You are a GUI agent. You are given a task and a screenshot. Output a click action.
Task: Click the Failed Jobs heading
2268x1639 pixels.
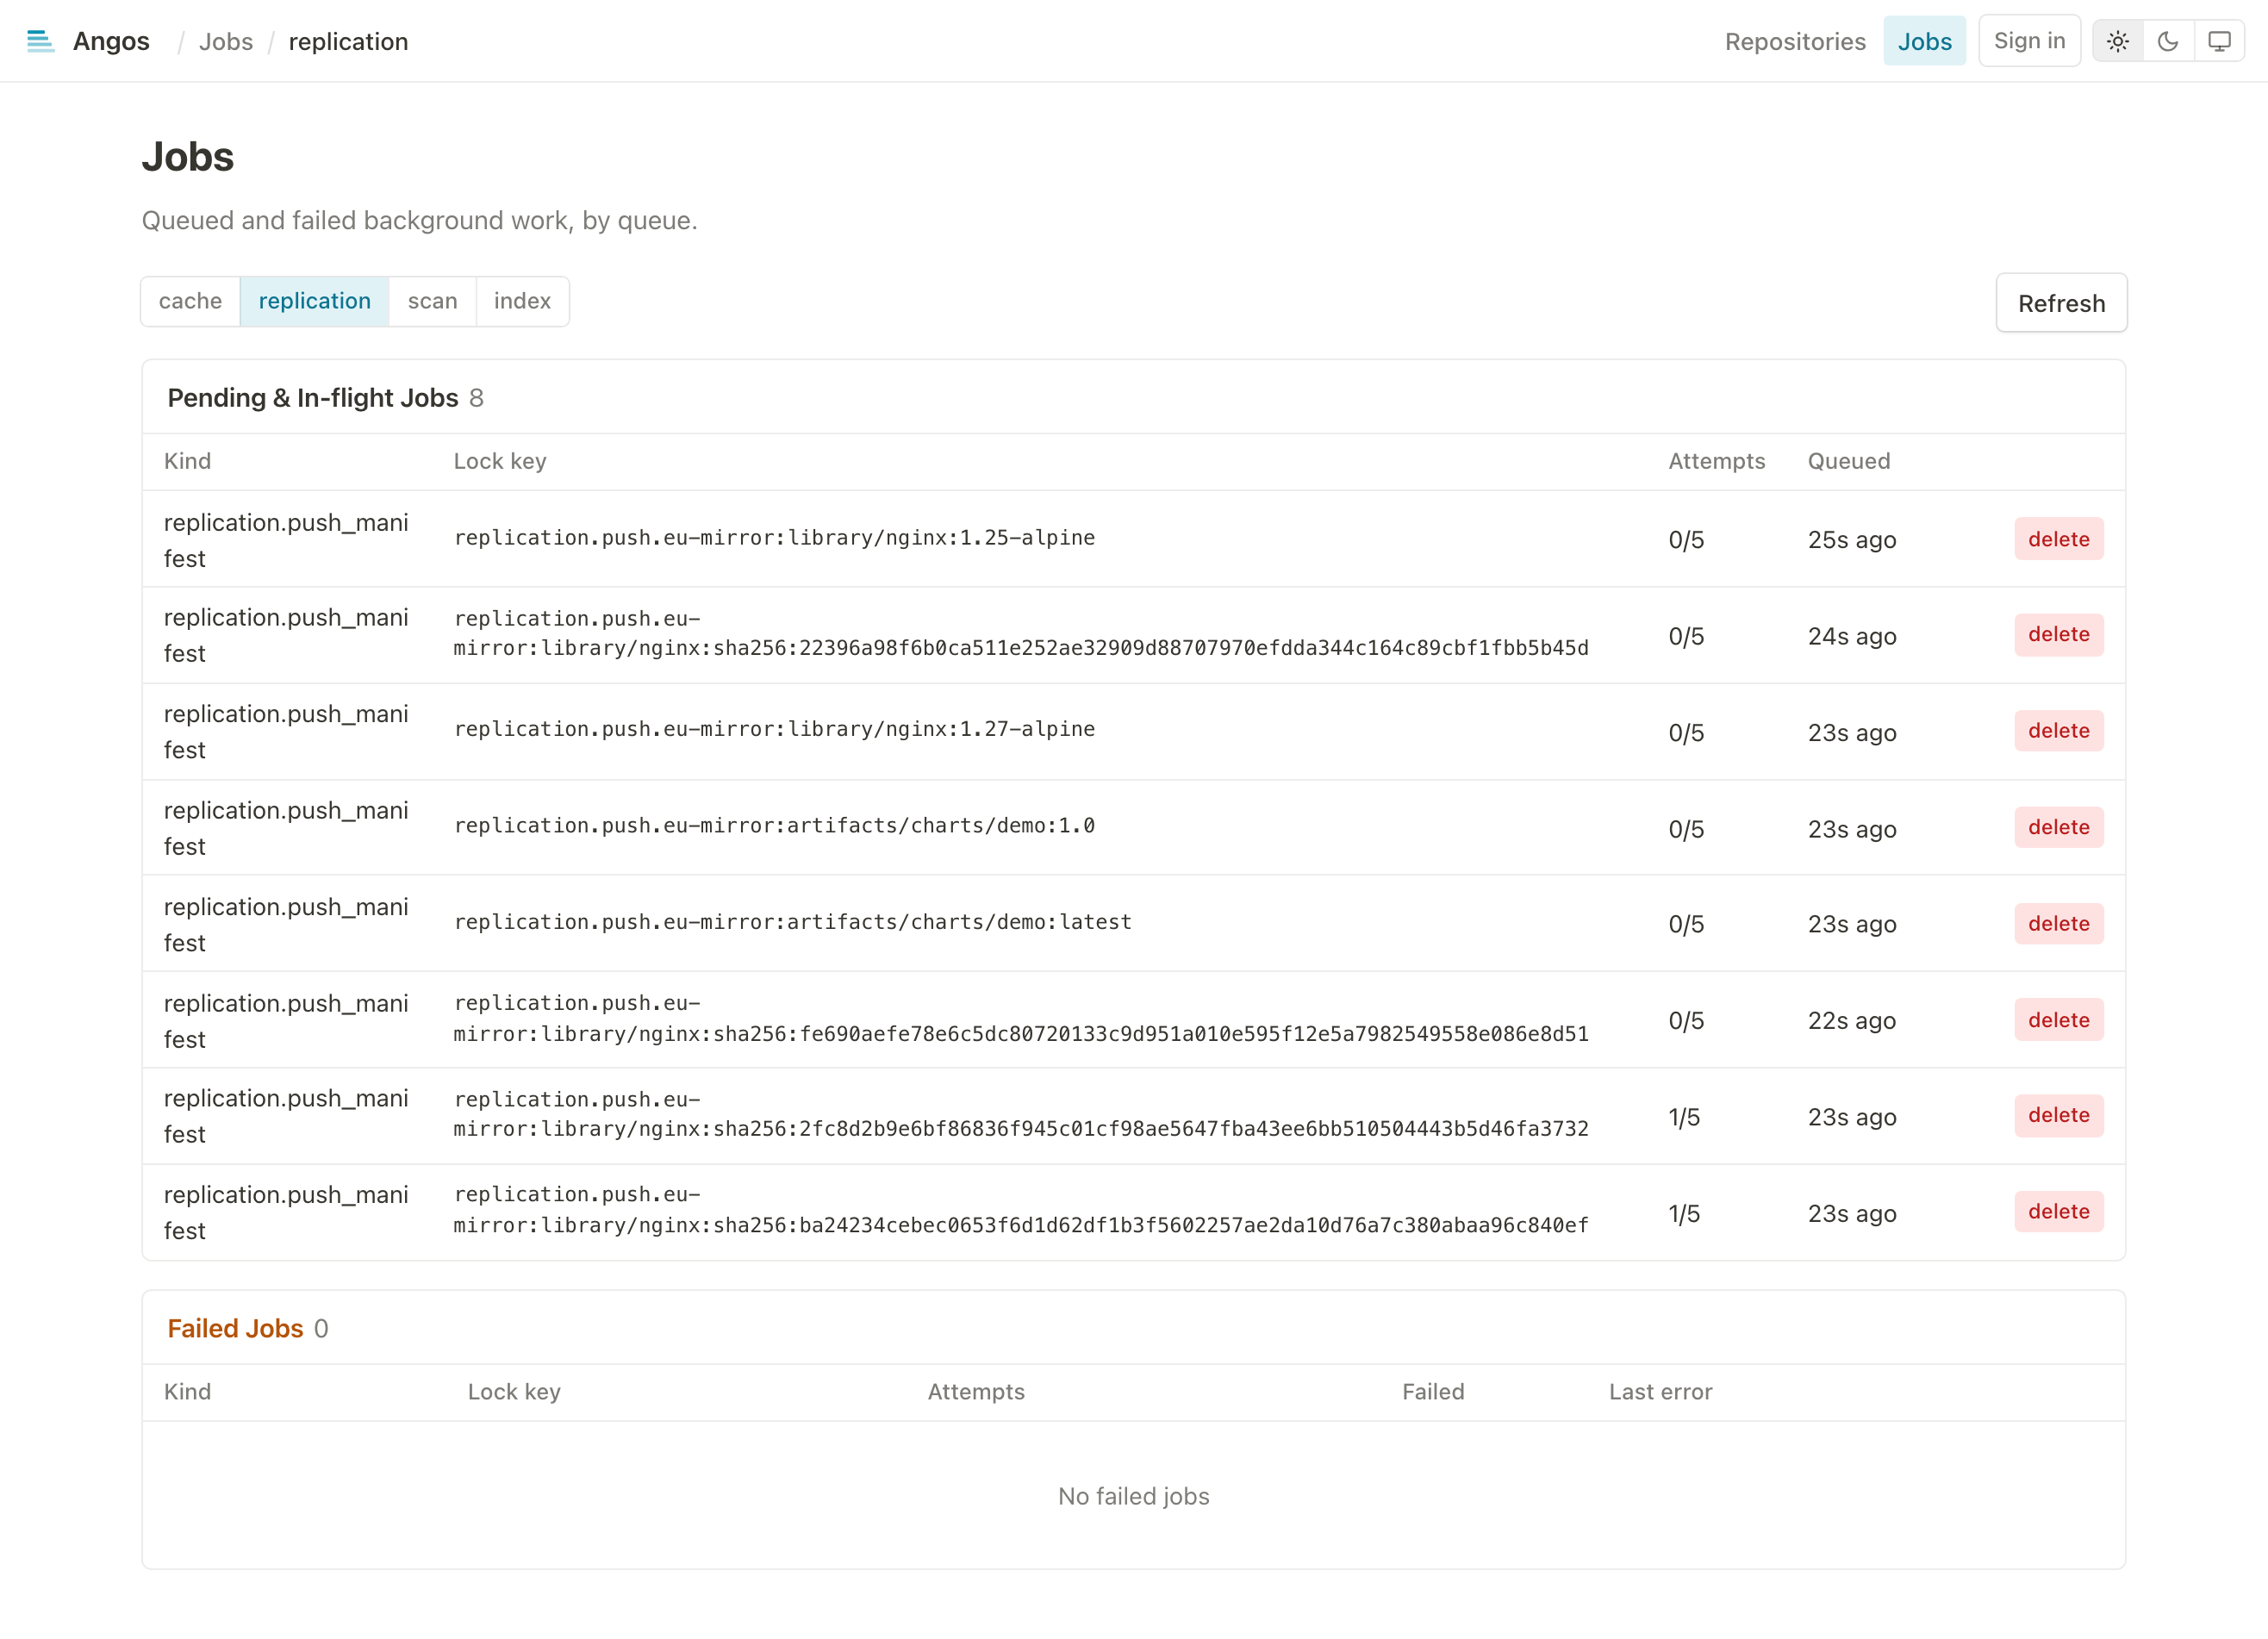[x=235, y=1329]
